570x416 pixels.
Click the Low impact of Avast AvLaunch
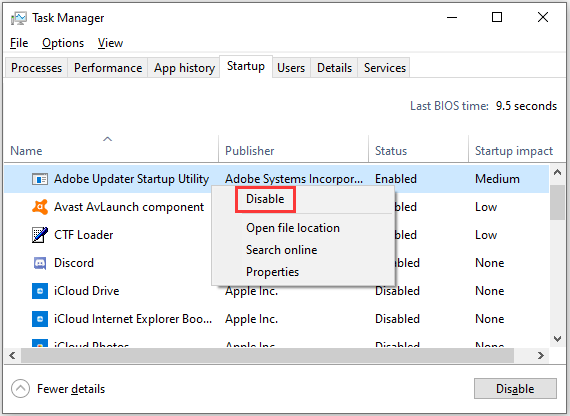tap(486, 207)
